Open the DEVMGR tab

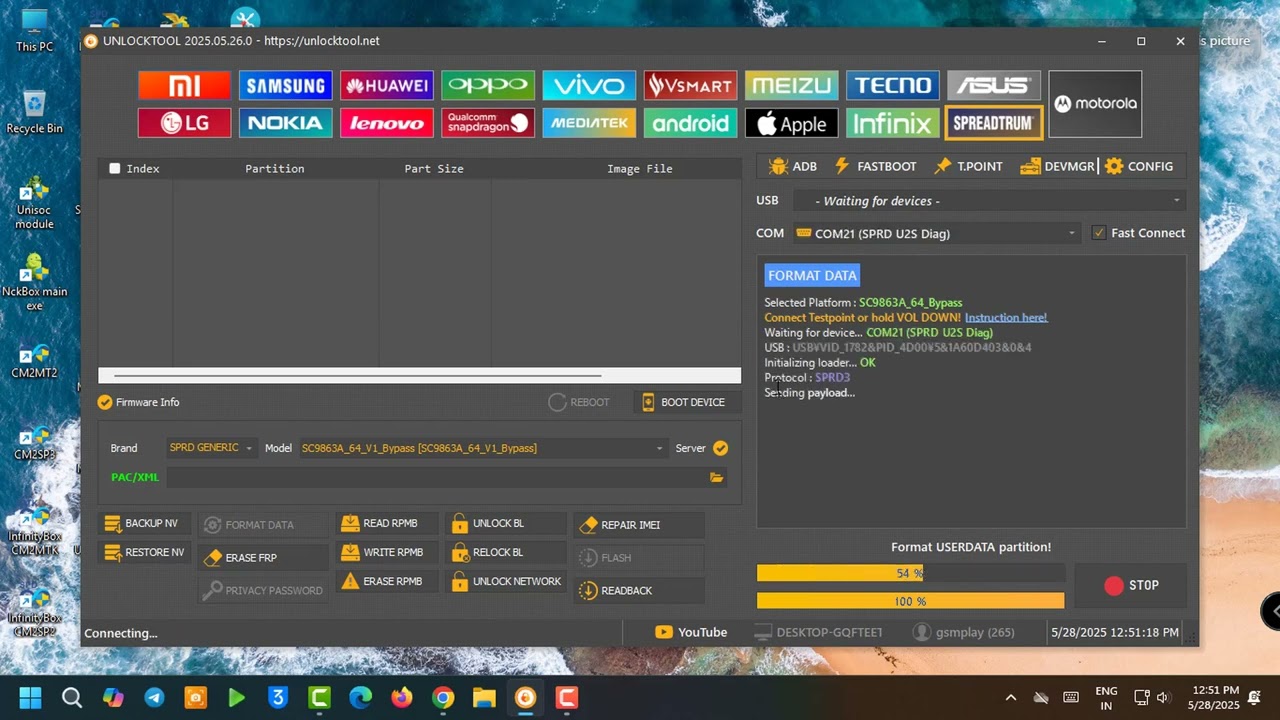1058,166
